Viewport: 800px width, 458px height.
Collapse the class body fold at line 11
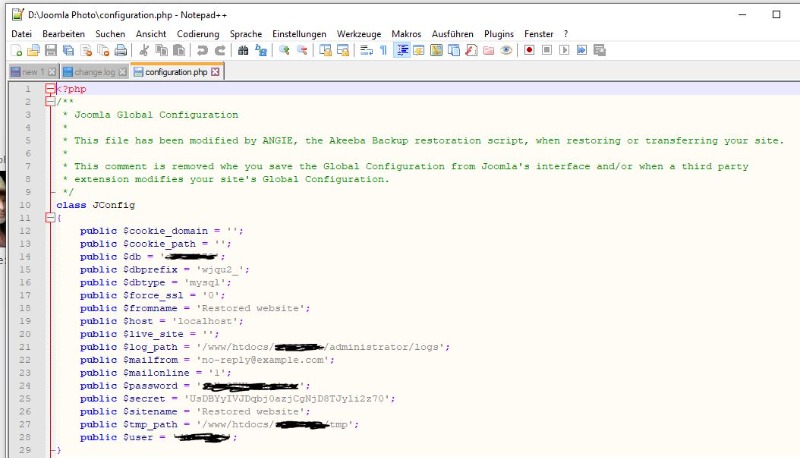coord(50,218)
